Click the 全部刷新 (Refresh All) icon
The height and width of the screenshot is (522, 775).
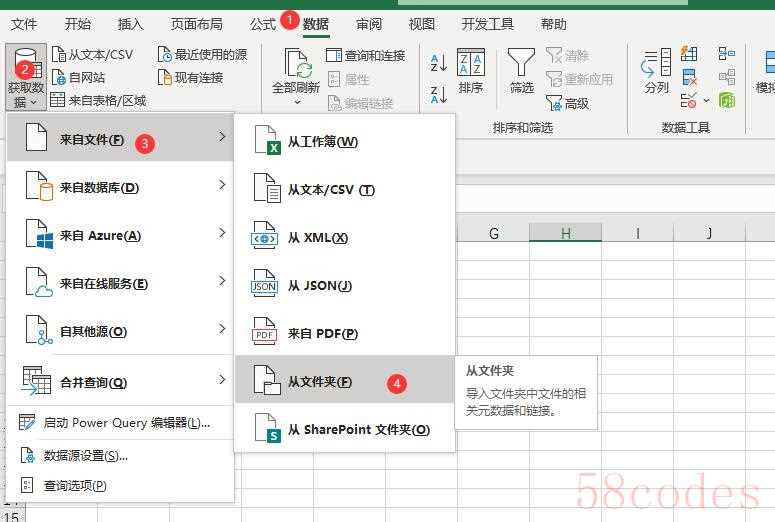tap(297, 63)
